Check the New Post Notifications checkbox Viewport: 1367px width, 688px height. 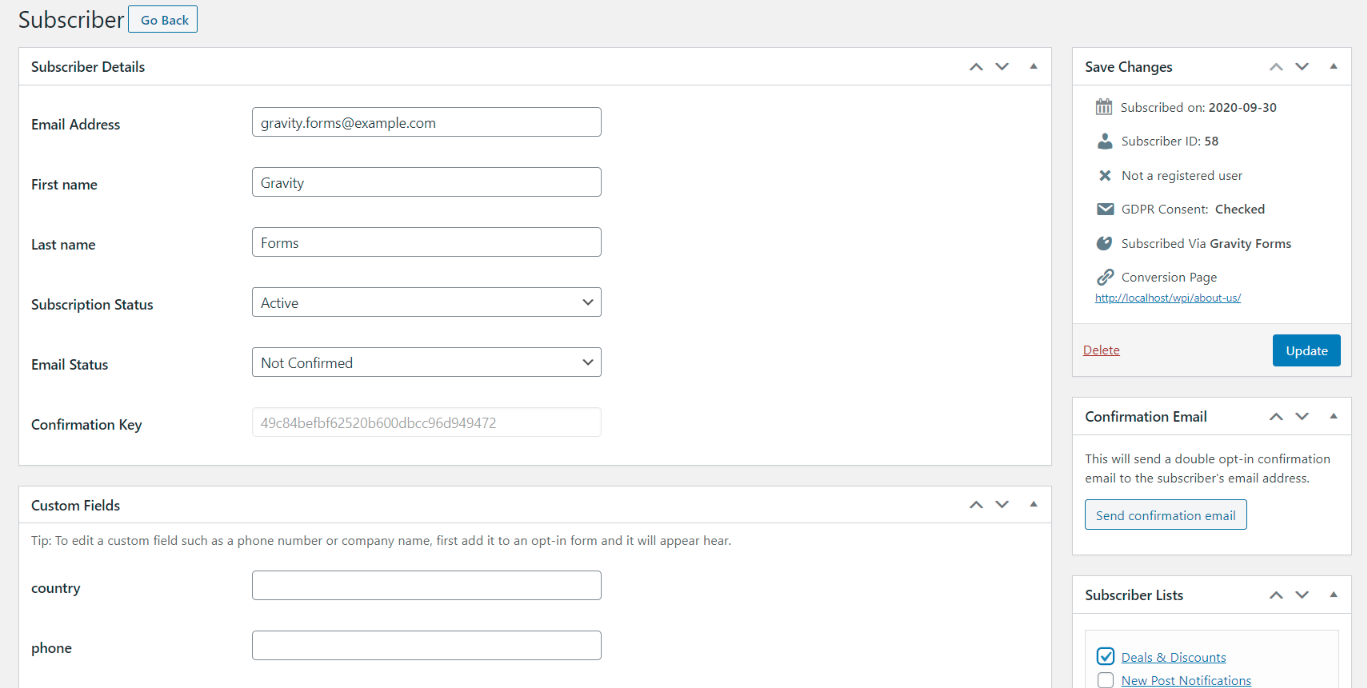click(1105, 680)
